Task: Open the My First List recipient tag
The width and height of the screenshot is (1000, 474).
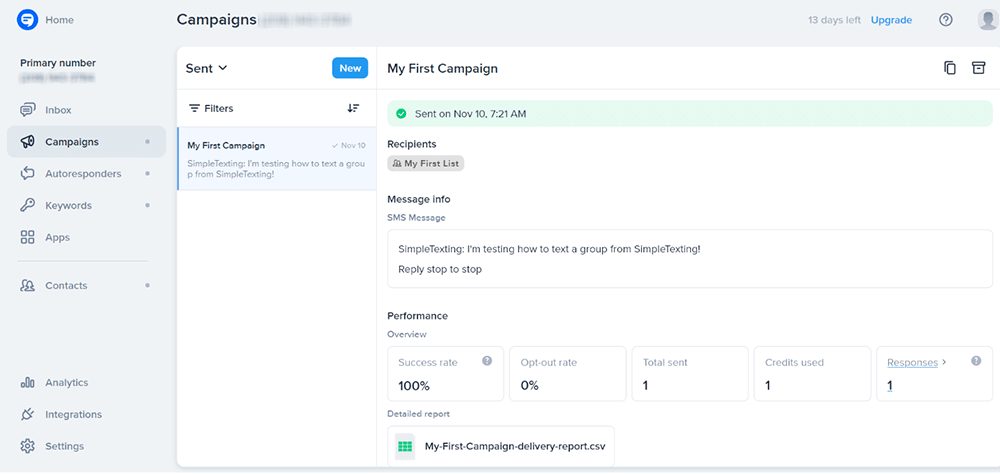Action: [x=426, y=163]
